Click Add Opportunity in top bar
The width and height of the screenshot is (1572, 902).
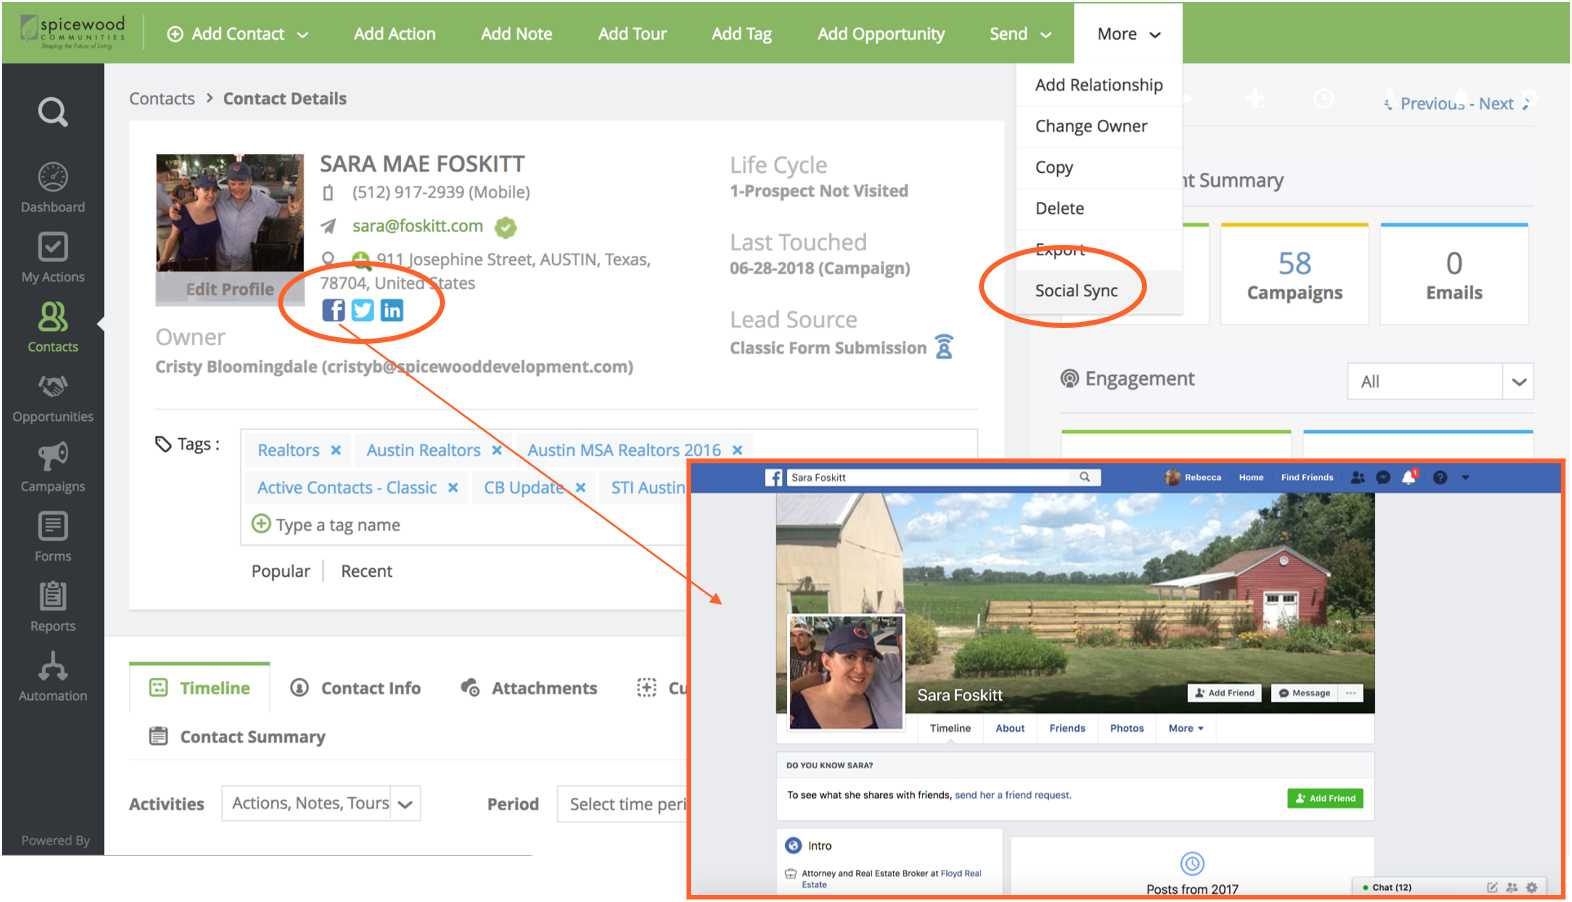[881, 34]
